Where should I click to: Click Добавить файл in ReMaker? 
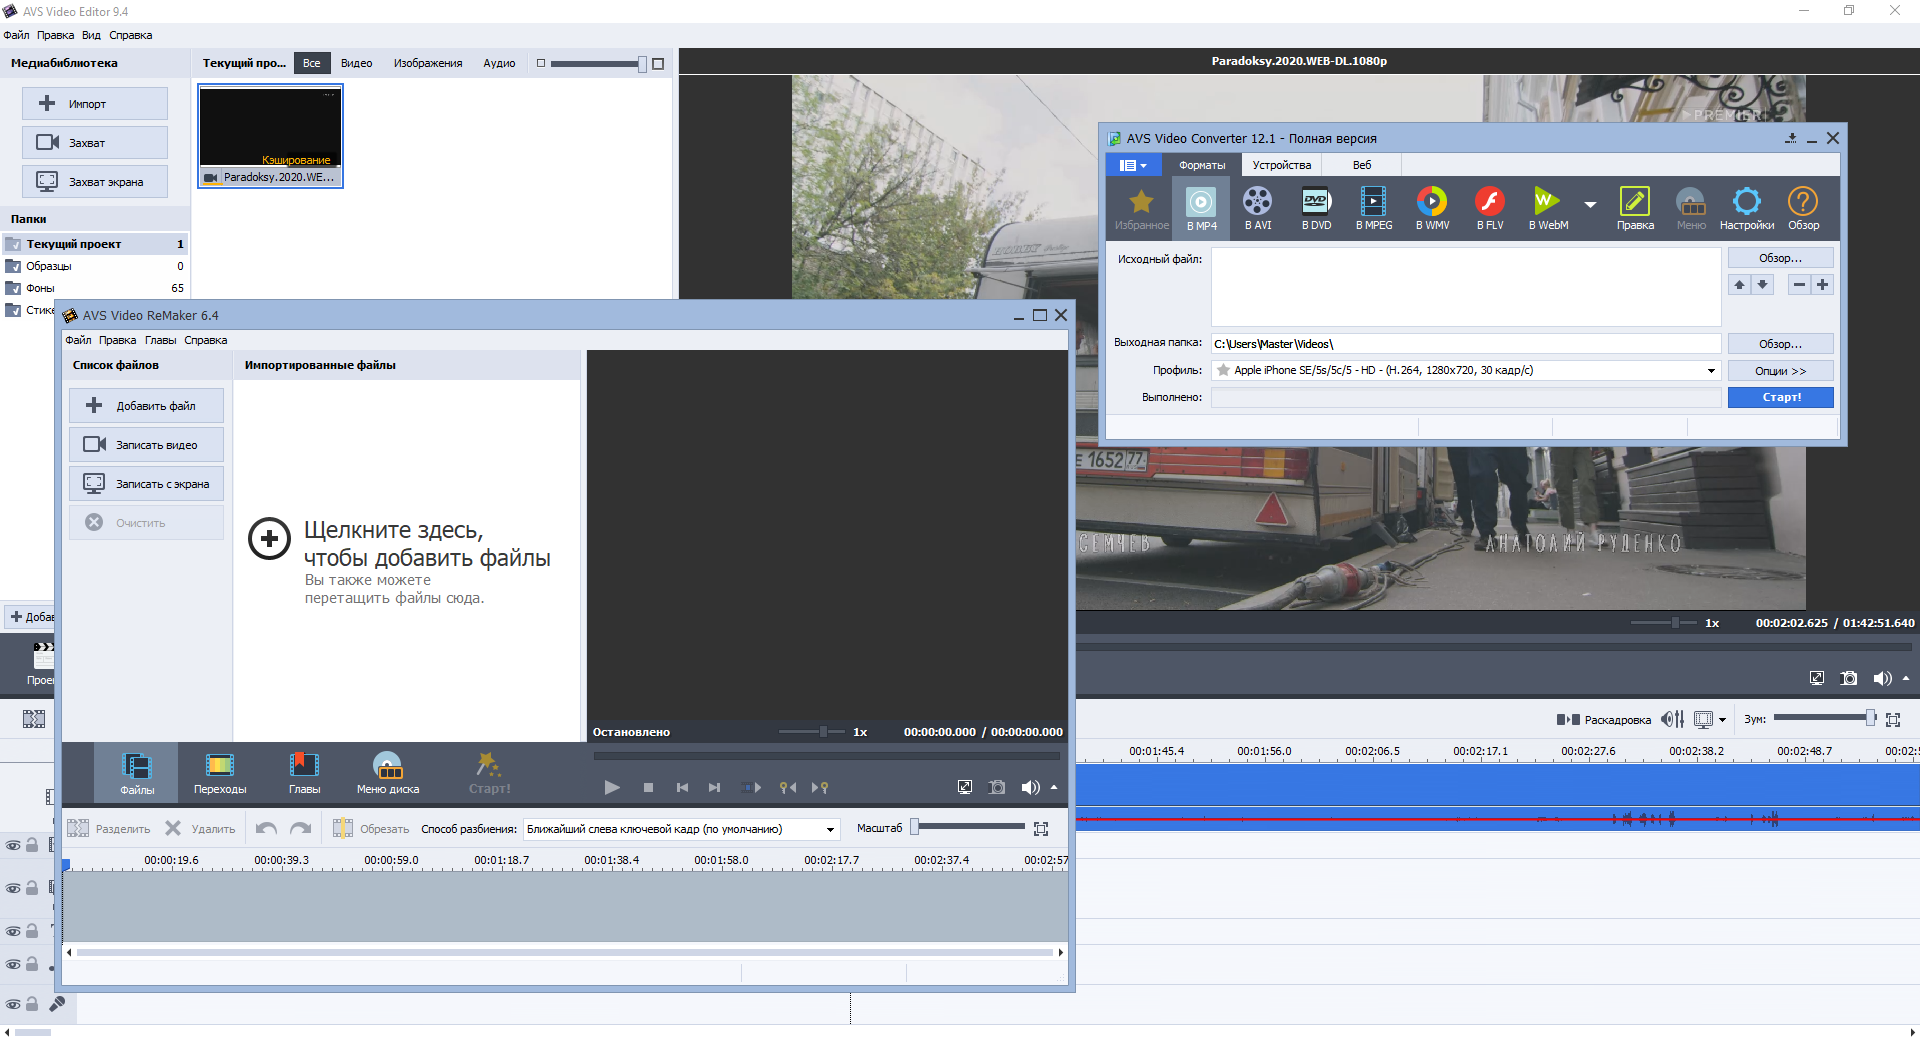[146, 405]
